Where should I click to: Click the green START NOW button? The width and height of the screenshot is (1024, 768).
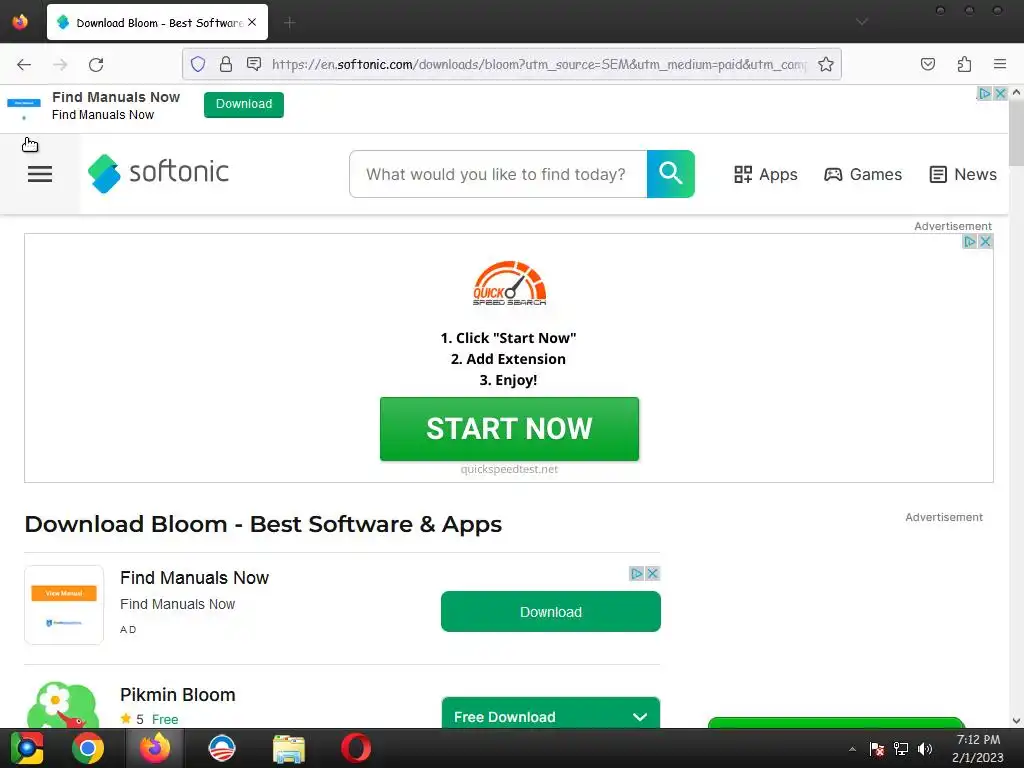(x=509, y=429)
